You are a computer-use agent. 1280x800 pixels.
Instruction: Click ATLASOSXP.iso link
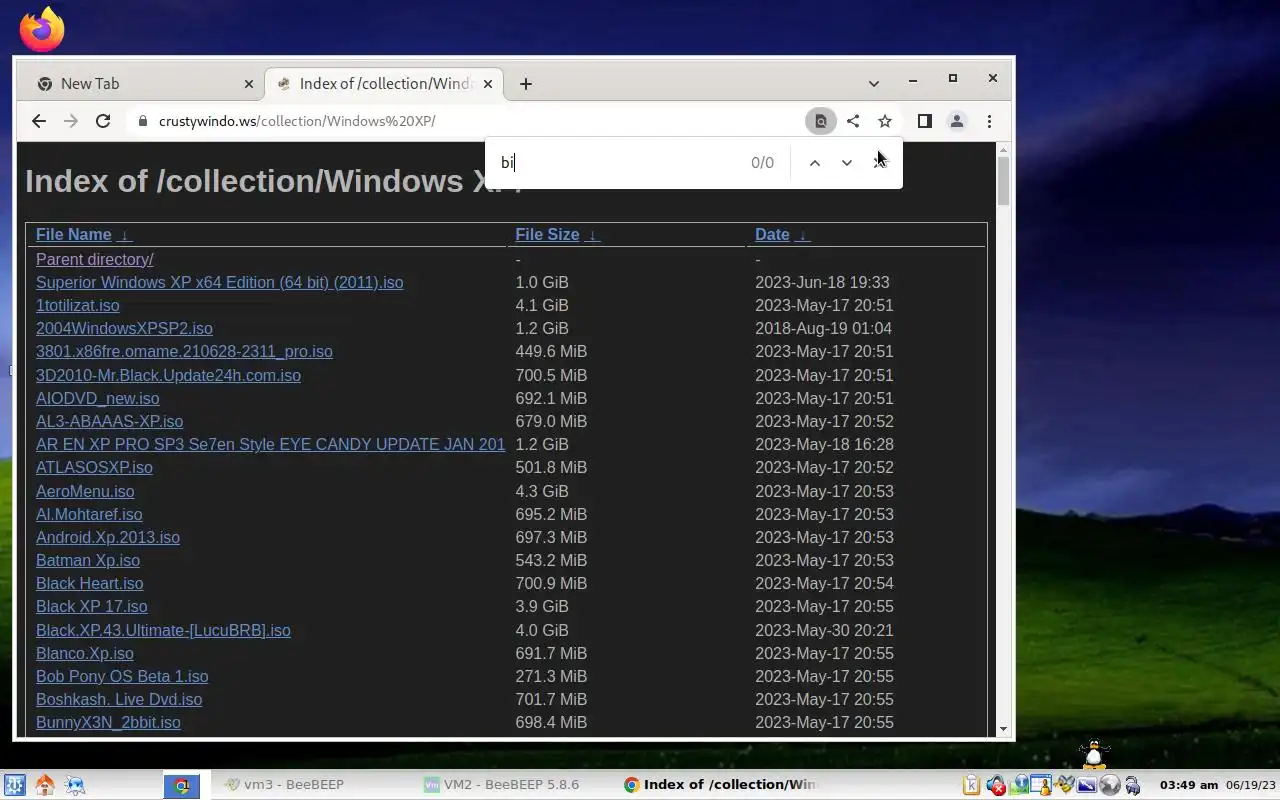94,468
